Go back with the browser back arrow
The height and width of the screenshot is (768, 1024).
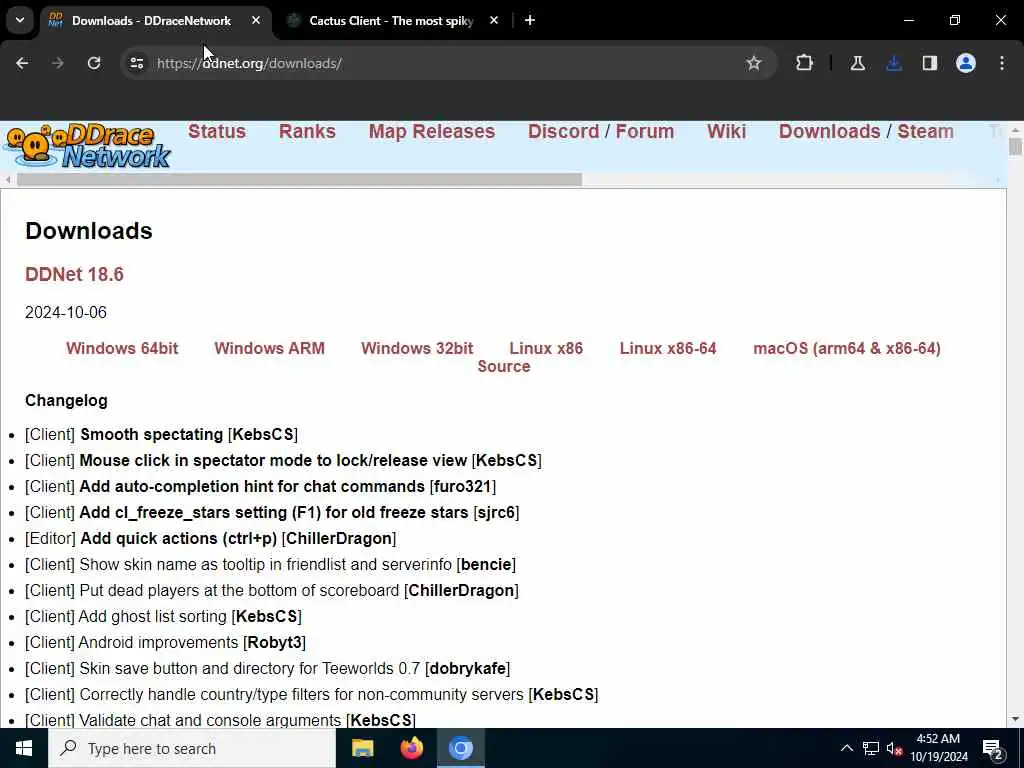pyautogui.click(x=22, y=63)
